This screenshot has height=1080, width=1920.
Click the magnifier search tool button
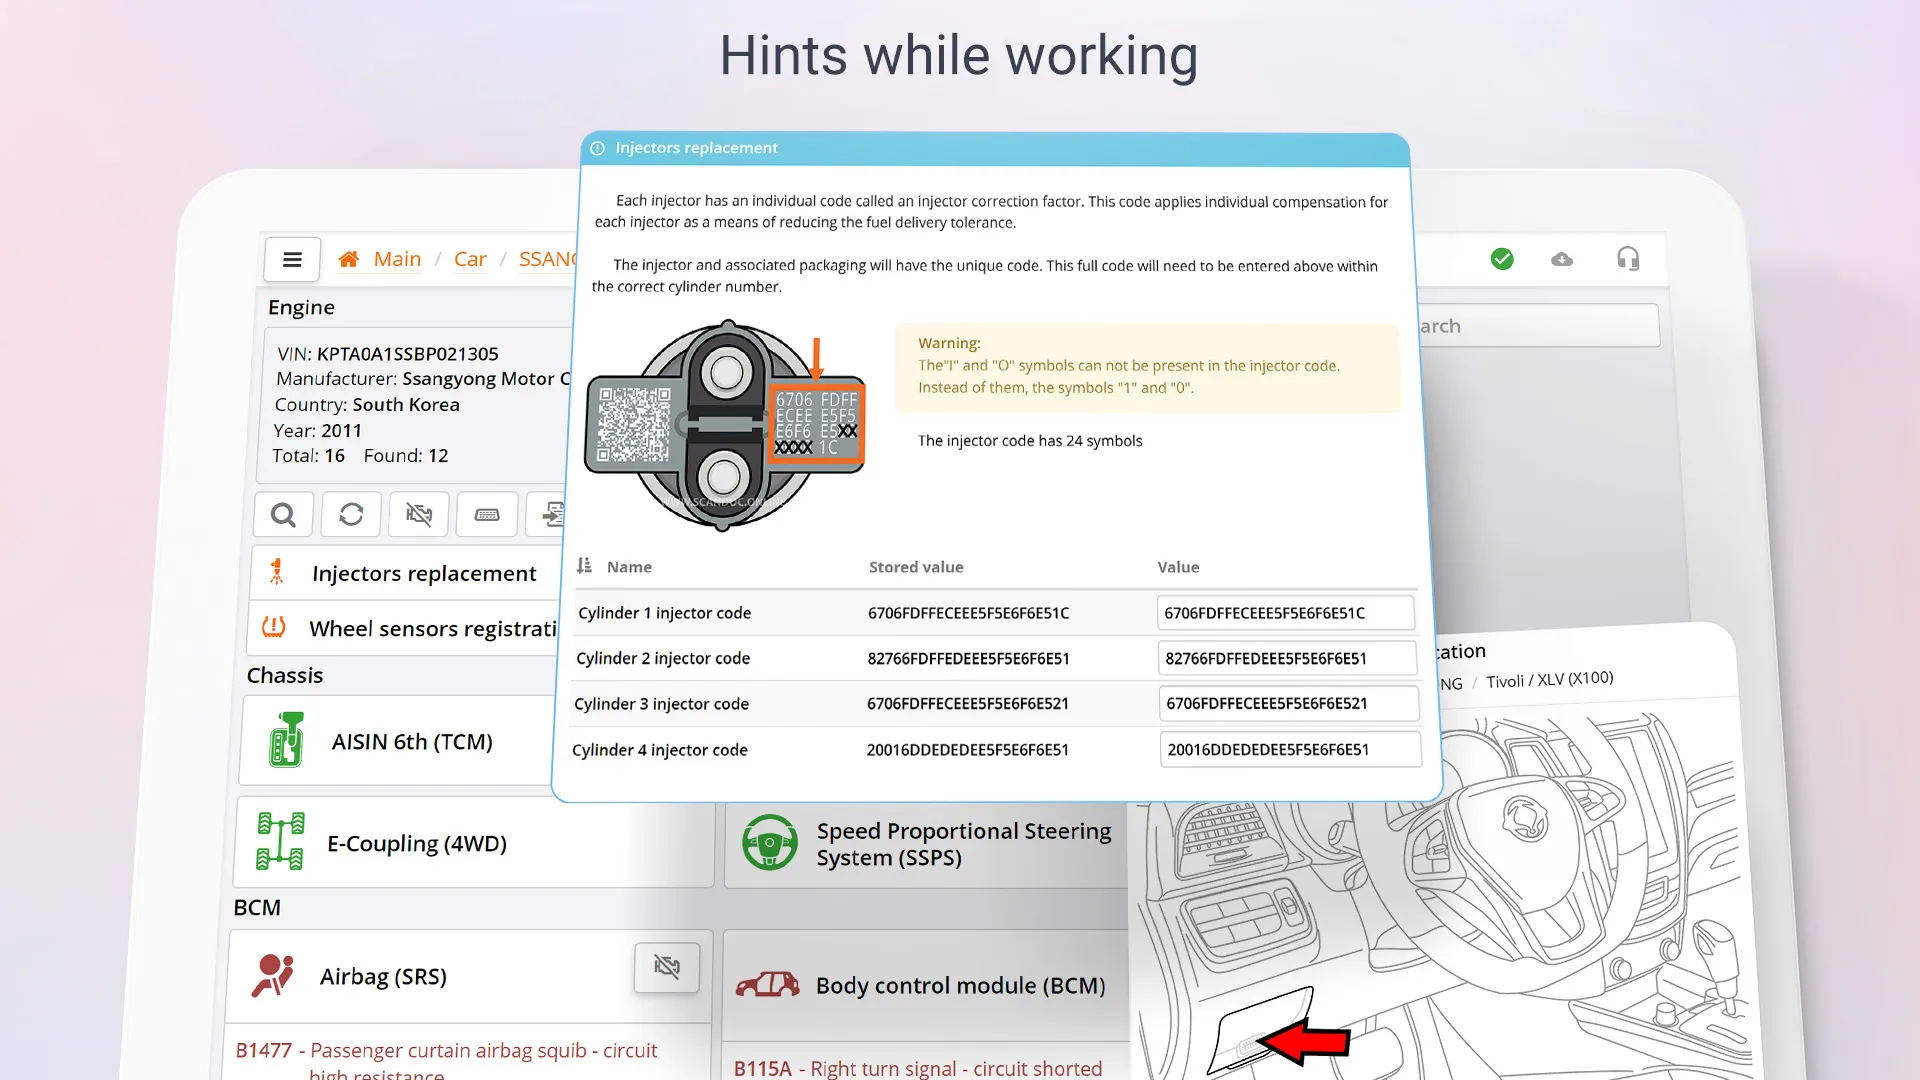(x=284, y=515)
